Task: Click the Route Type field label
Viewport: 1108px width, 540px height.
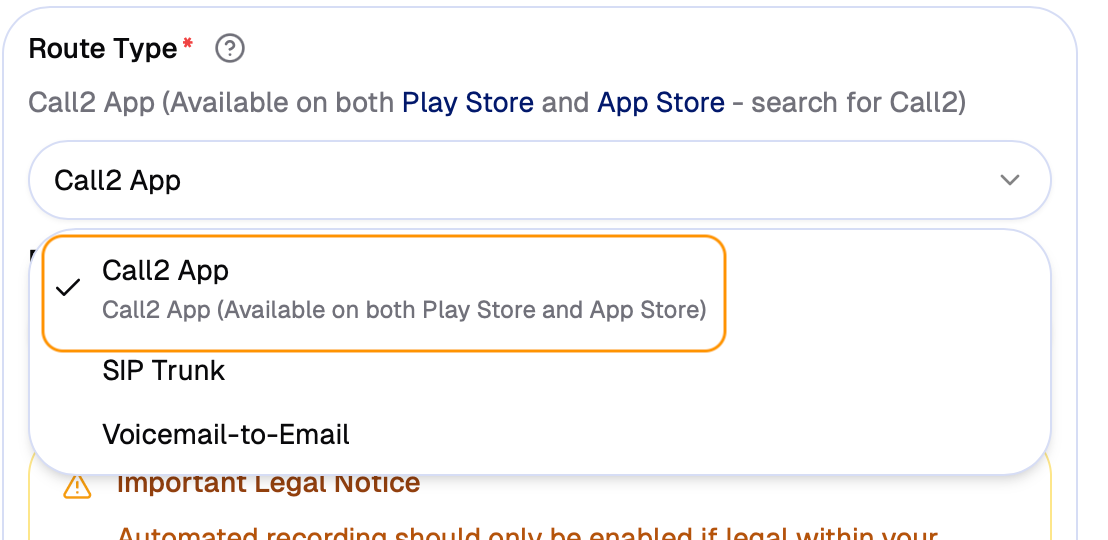Action: point(103,48)
